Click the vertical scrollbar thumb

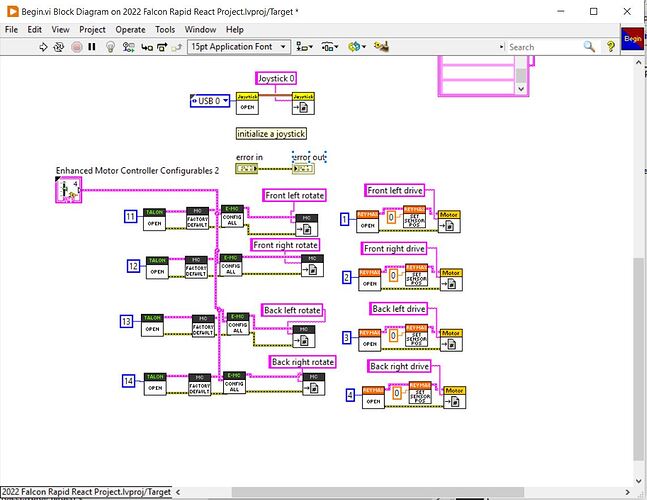coord(638,359)
